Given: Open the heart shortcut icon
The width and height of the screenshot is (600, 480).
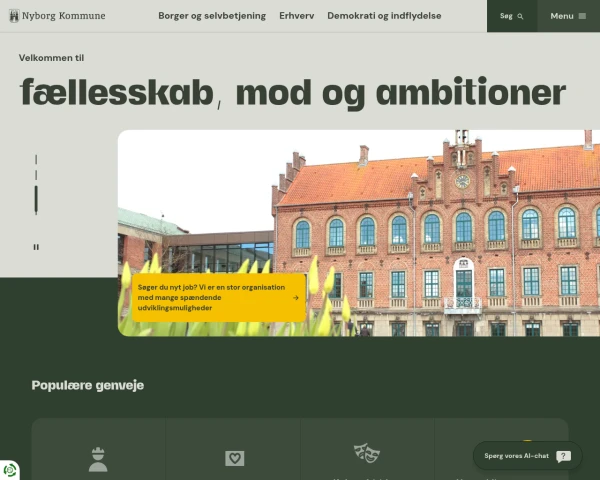Looking at the screenshot, I should [235, 458].
